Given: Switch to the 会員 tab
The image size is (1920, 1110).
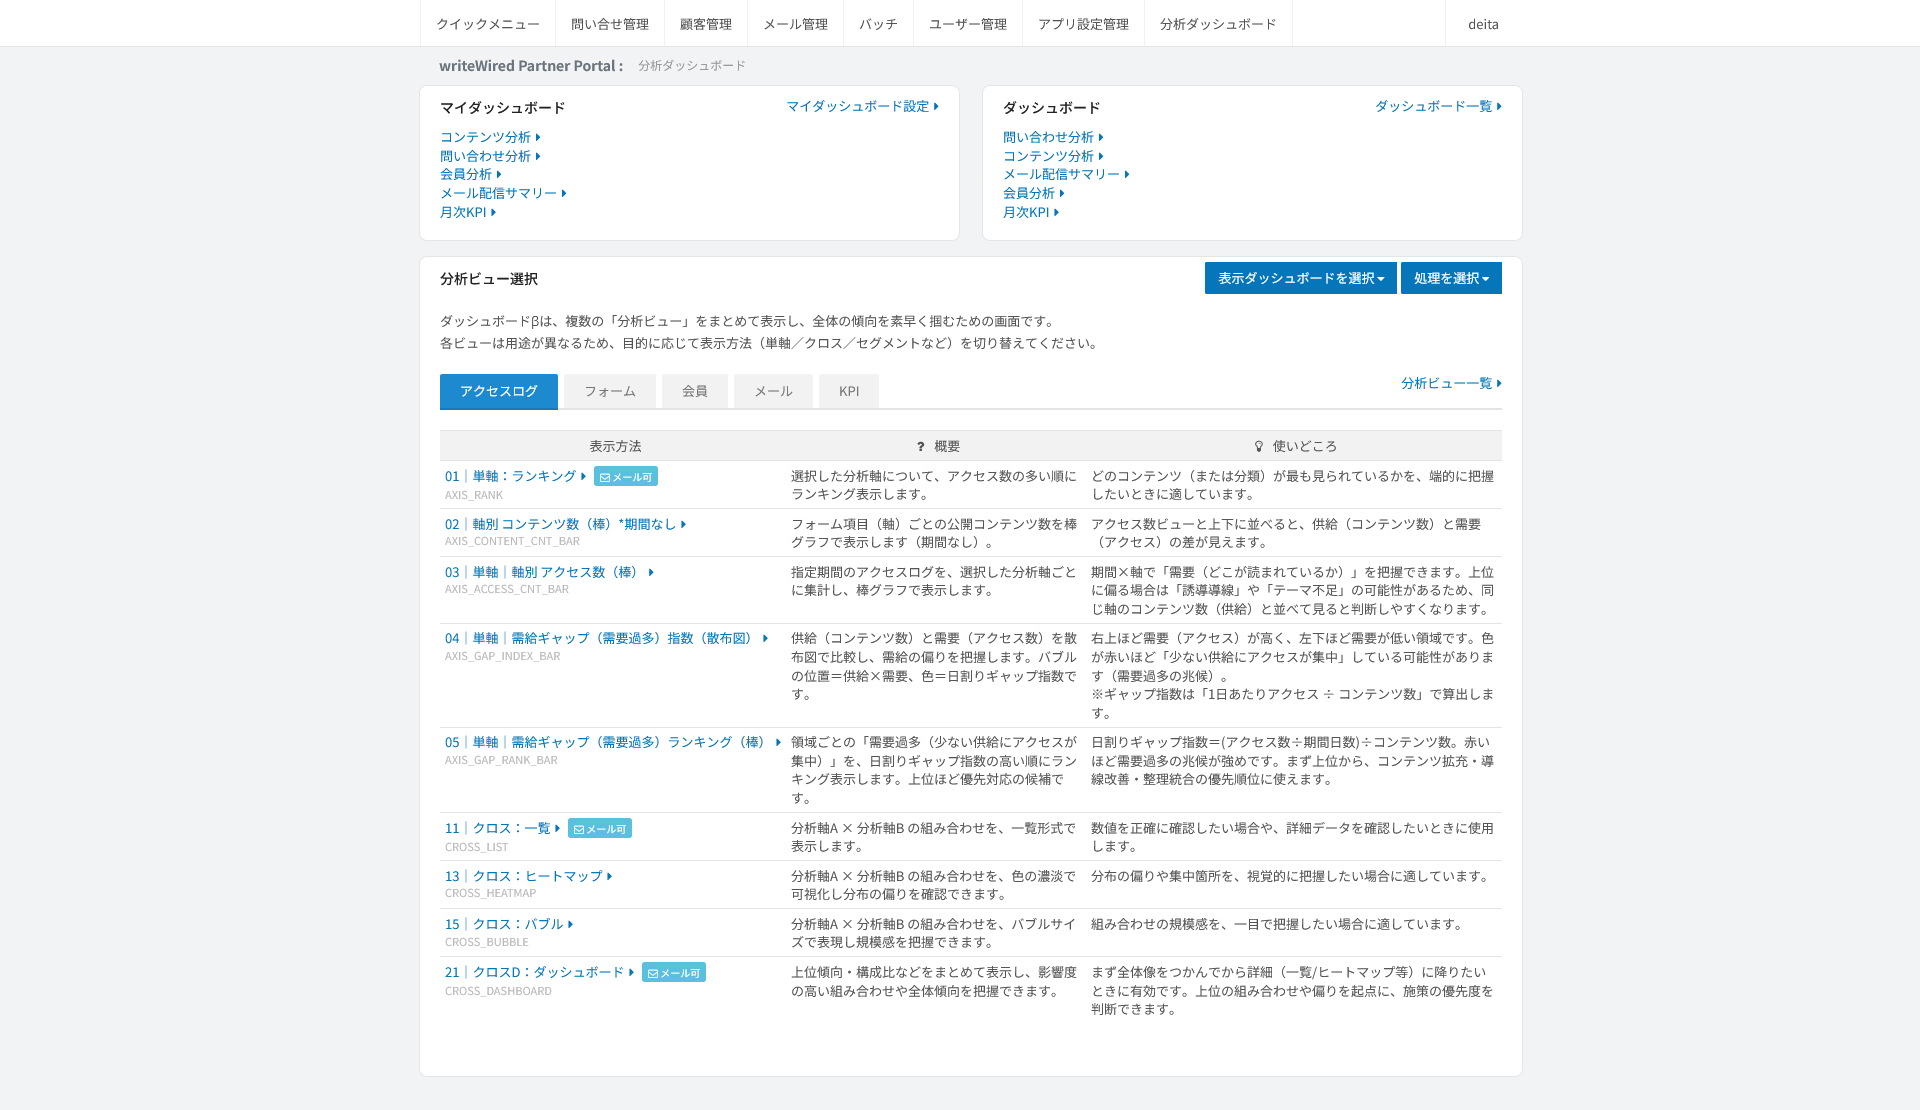Looking at the screenshot, I should pos(695,391).
